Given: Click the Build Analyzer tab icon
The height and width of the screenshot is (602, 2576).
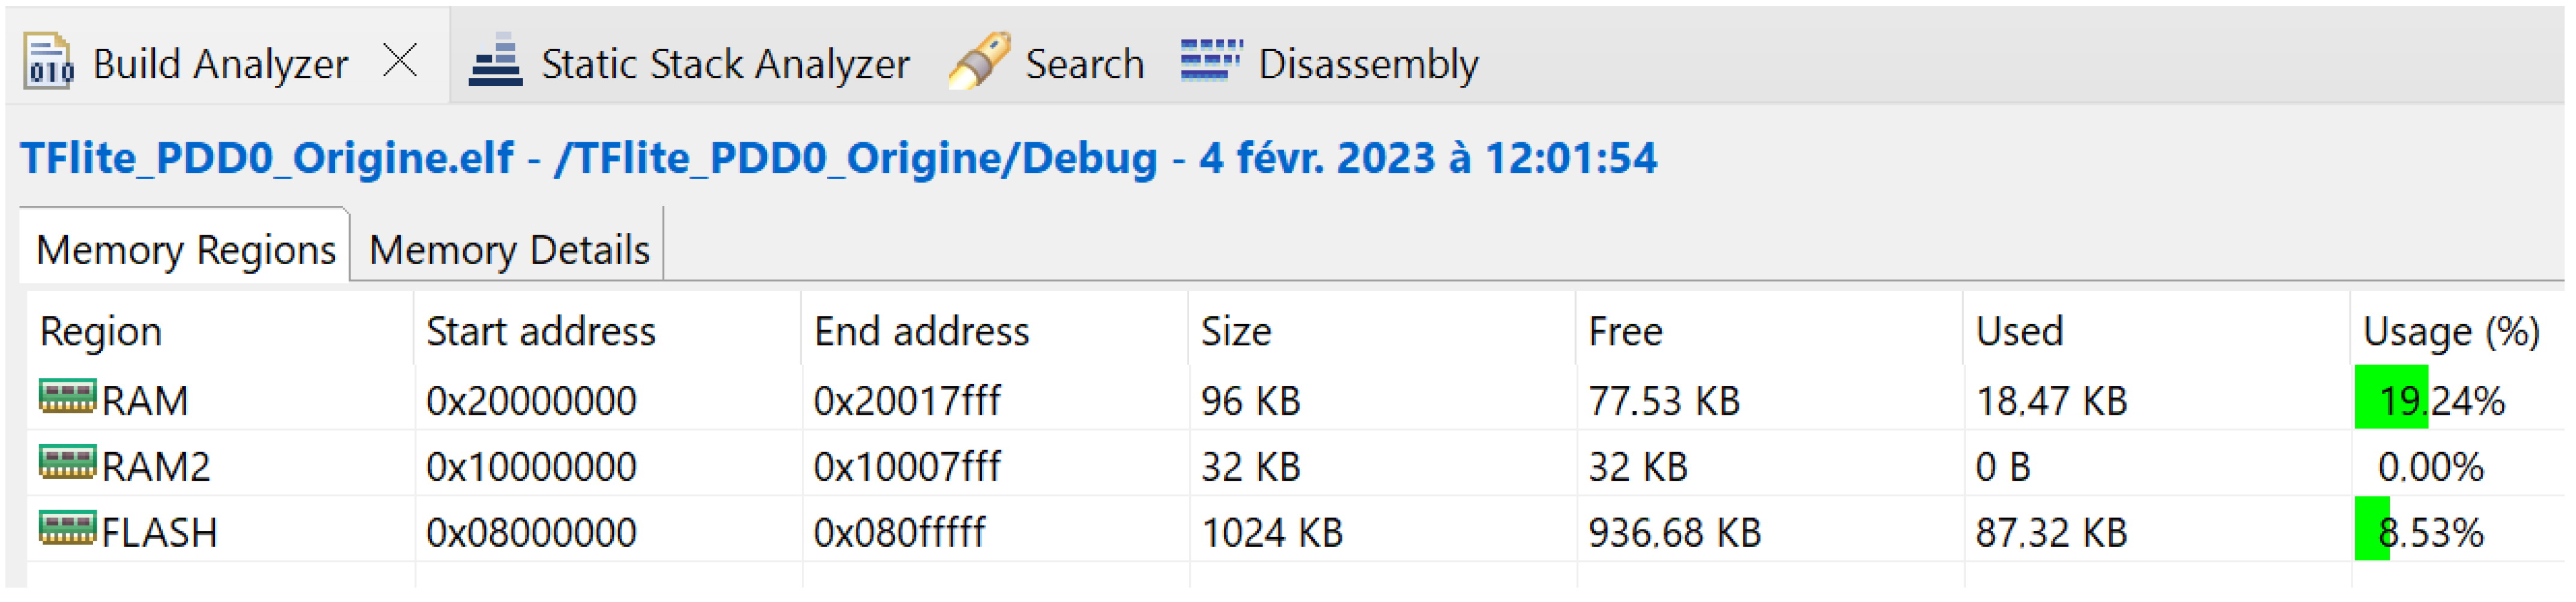Looking at the screenshot, I should point(46,61).
